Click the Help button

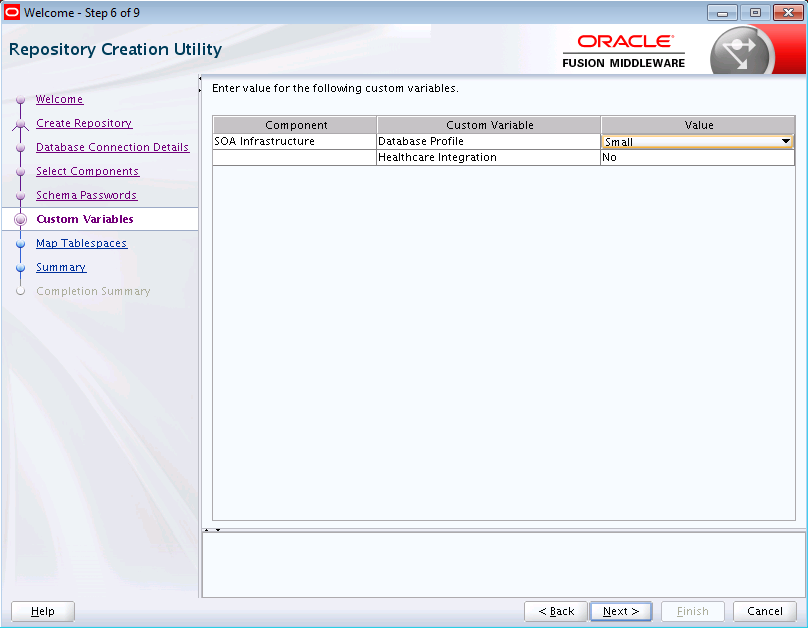click(x=43, y=611)
